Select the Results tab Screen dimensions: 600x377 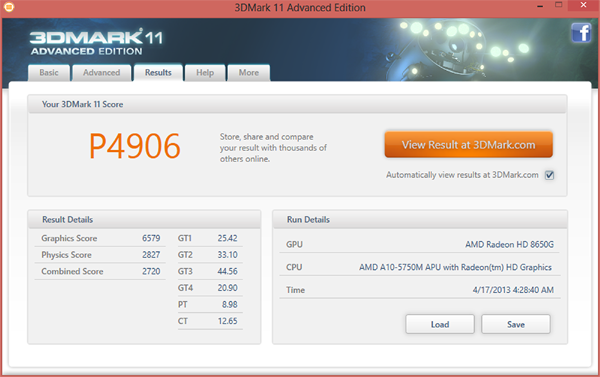click(158, 72)
